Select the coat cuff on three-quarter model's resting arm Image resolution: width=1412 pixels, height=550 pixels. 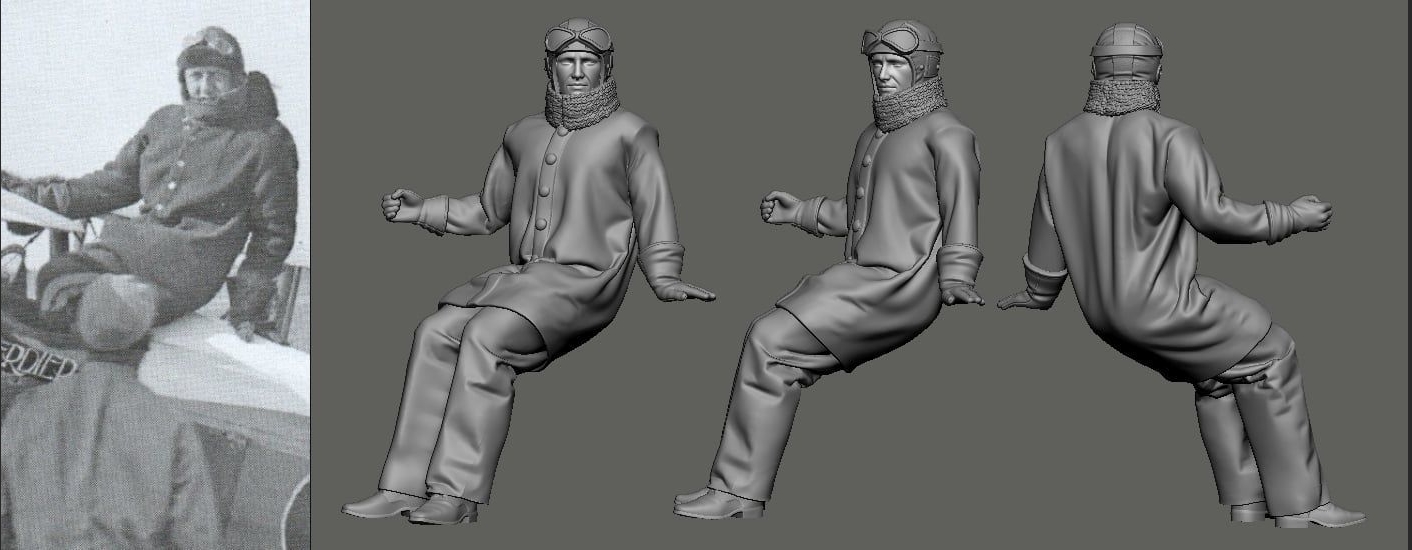pyautogui.click(x=963, y=264)
